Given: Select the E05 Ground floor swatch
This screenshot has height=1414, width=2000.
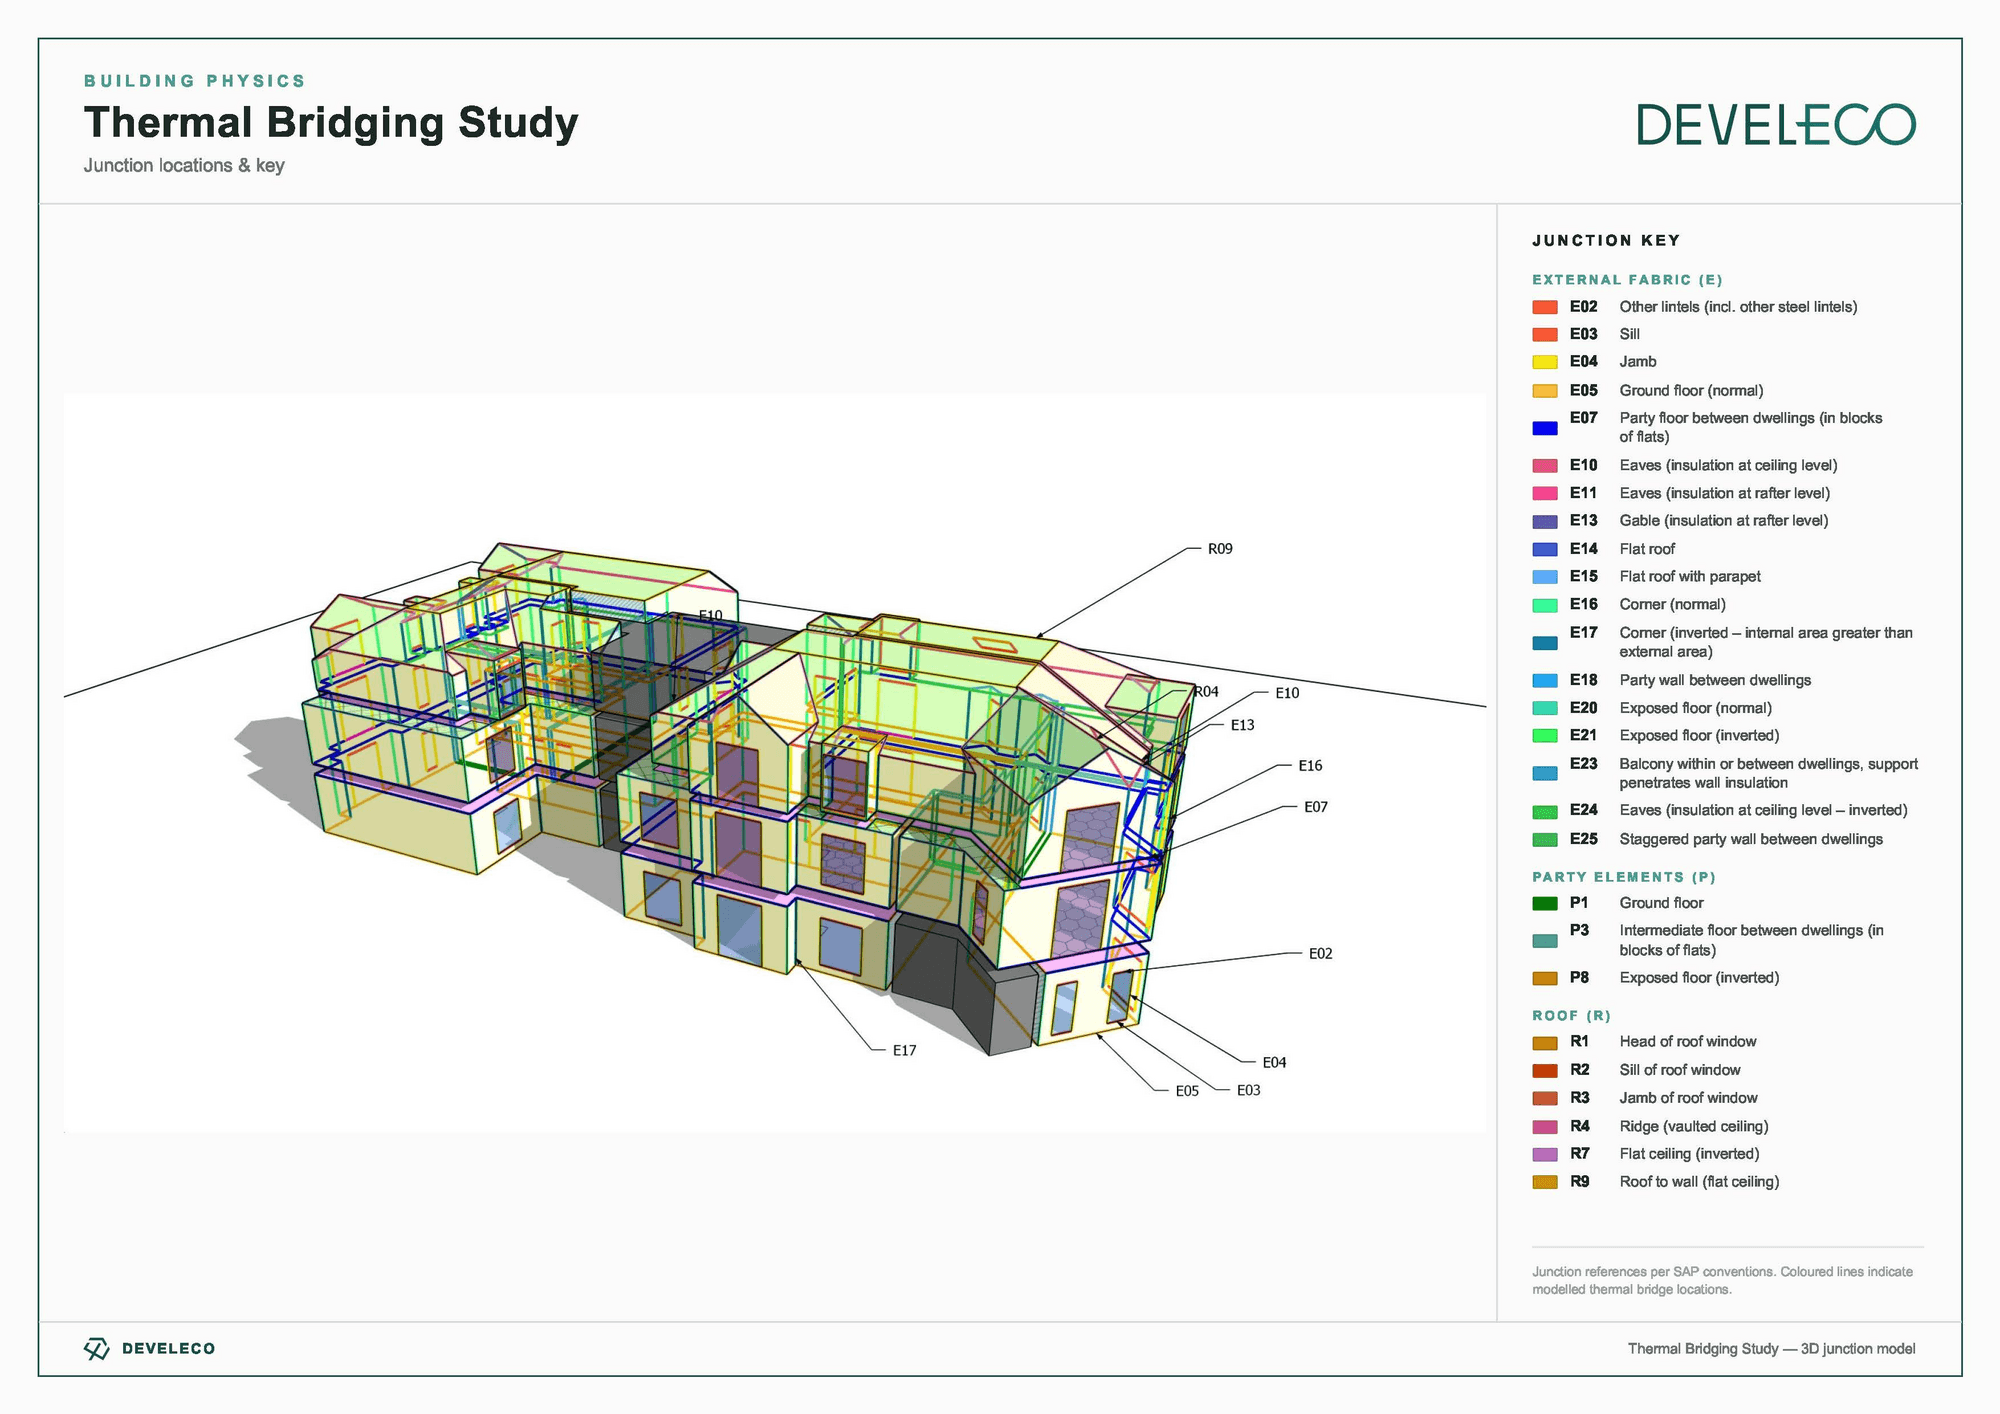Looking at the screenshot, I should (1545, 391).
